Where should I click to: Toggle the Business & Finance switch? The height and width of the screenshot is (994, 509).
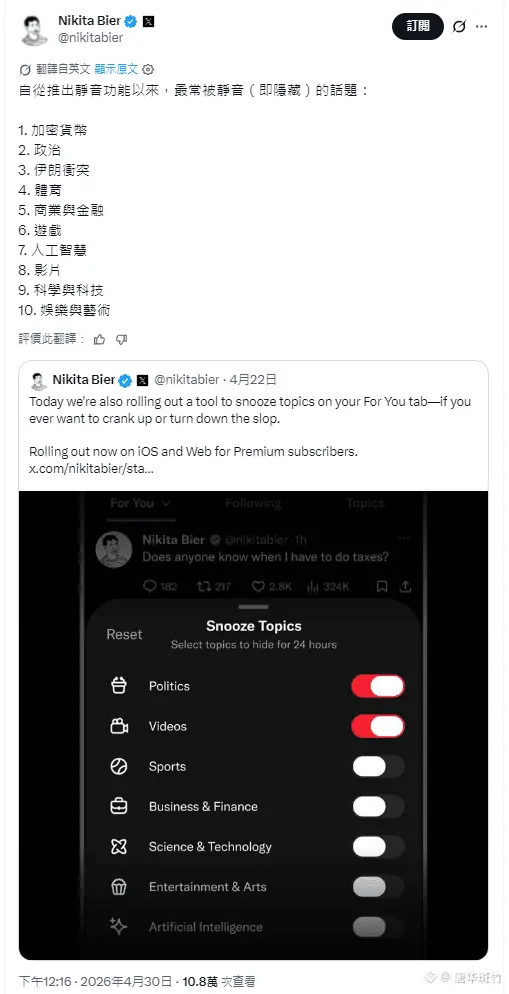(378, 806)
